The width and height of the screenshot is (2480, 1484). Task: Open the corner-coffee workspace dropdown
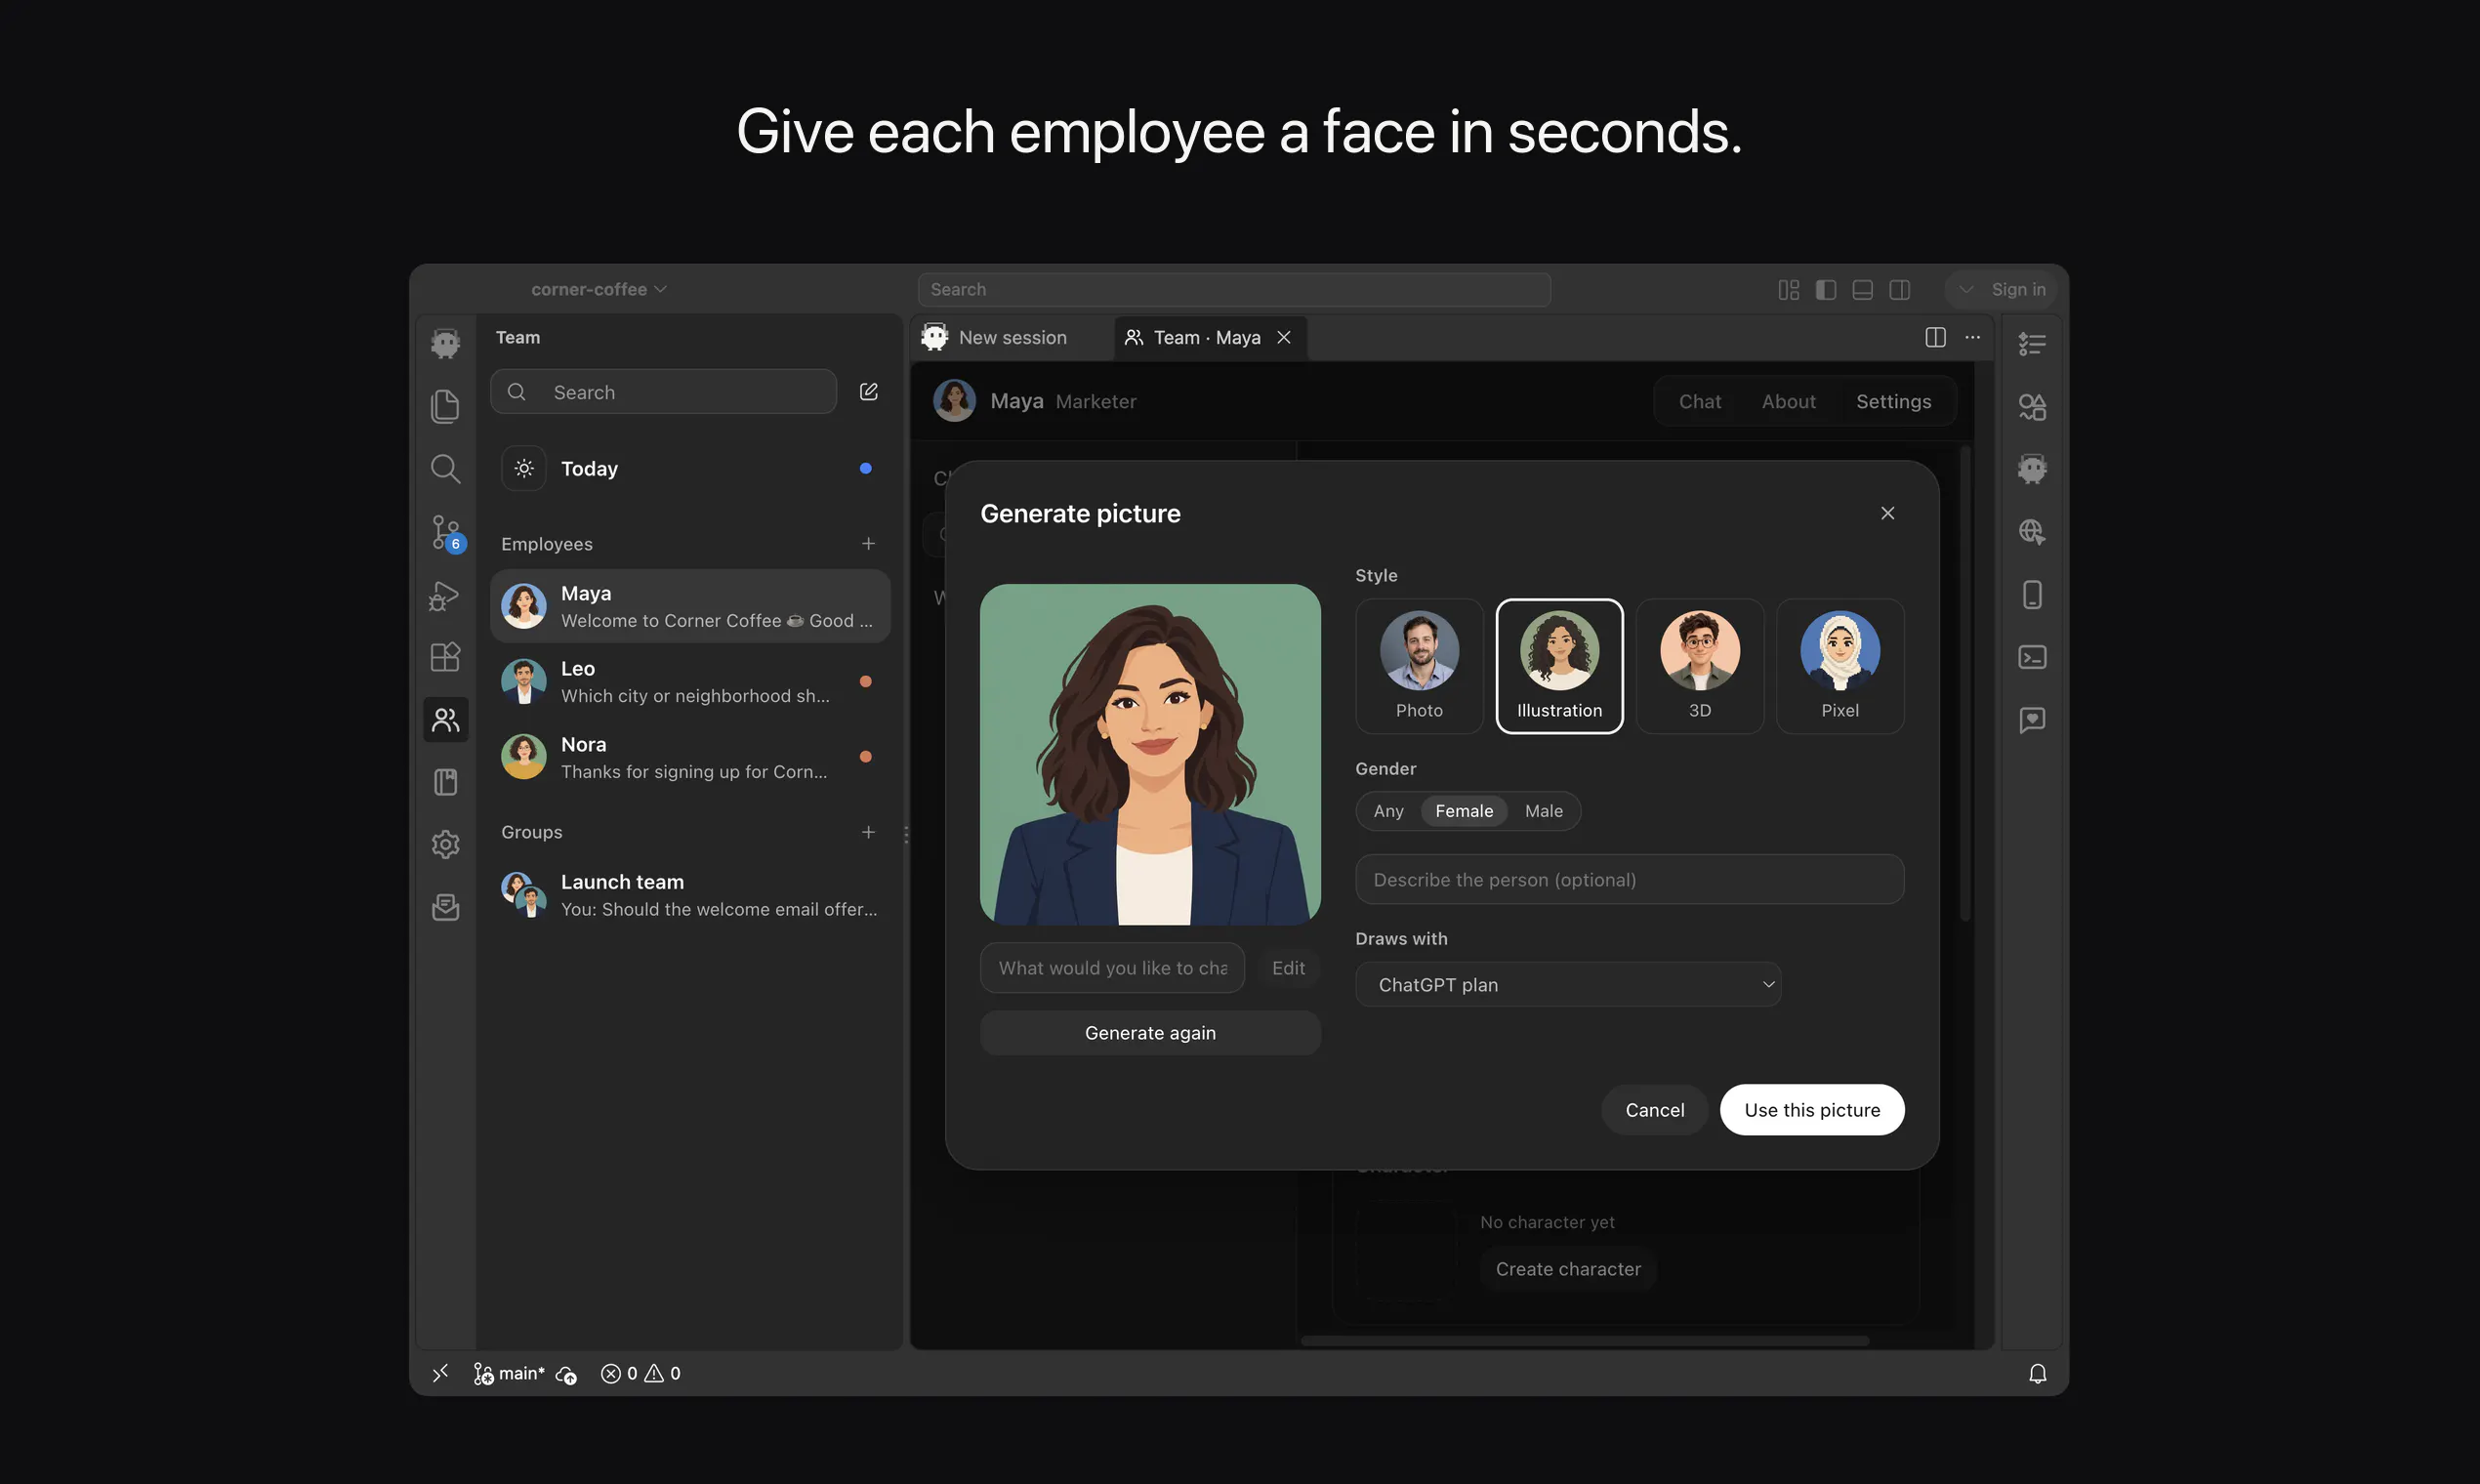[599, 290]
